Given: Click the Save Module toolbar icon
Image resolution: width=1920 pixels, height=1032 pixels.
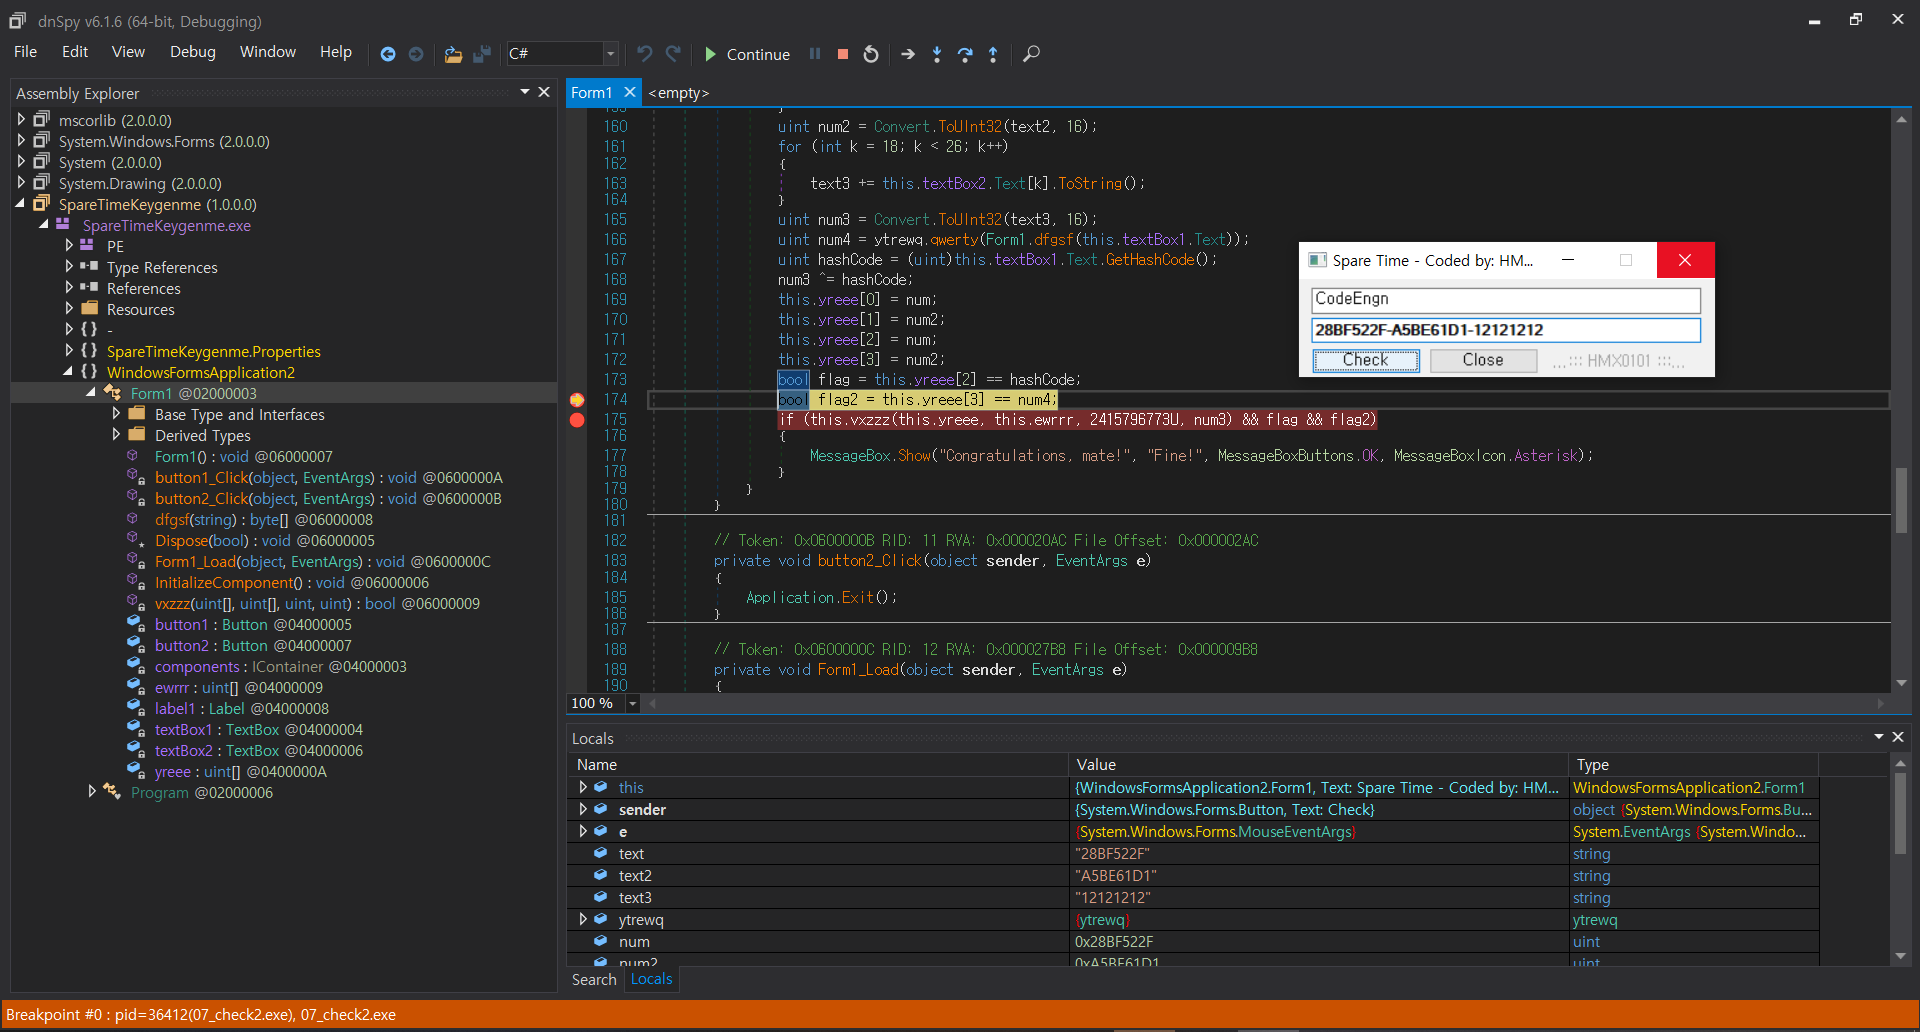Looking at the screenshot, I should pyautogui.click(x=483, y=54).
